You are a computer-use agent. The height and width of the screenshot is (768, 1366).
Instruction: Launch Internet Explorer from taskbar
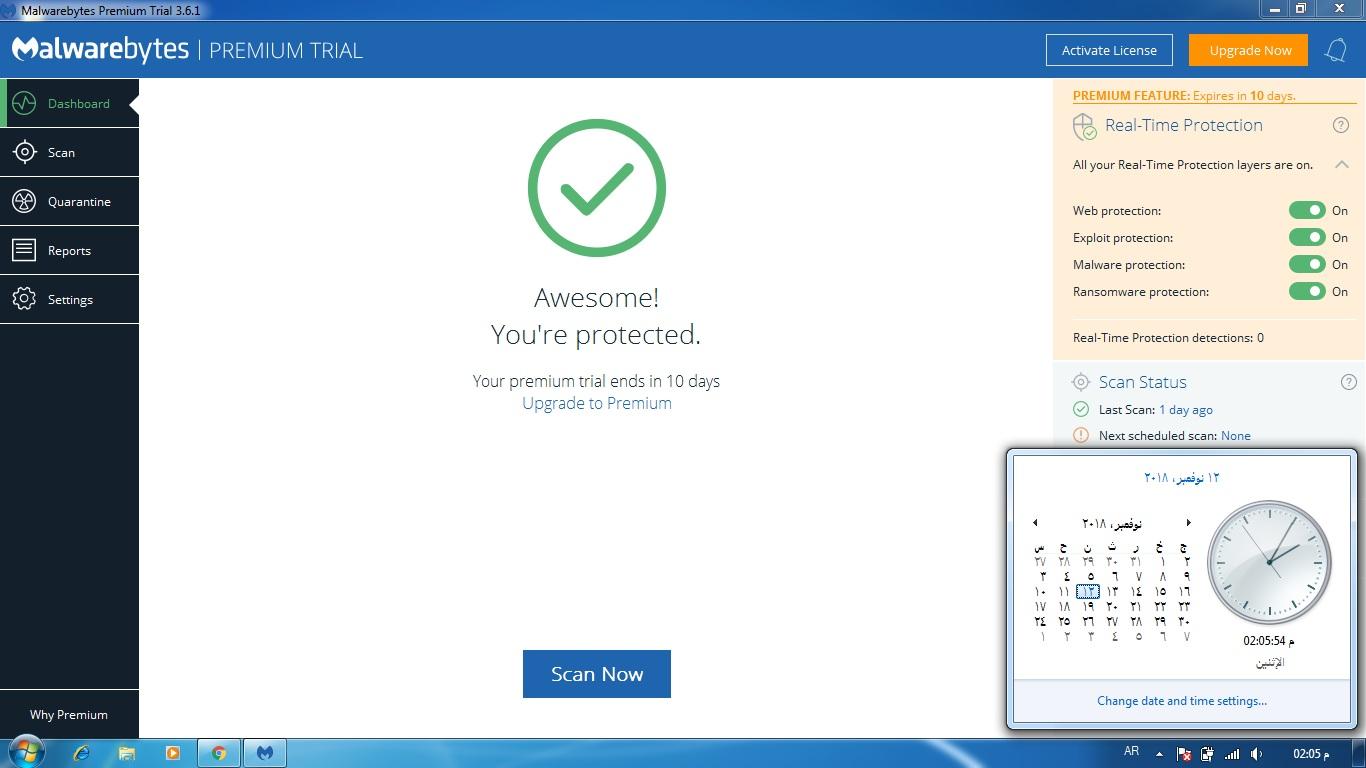81,753
